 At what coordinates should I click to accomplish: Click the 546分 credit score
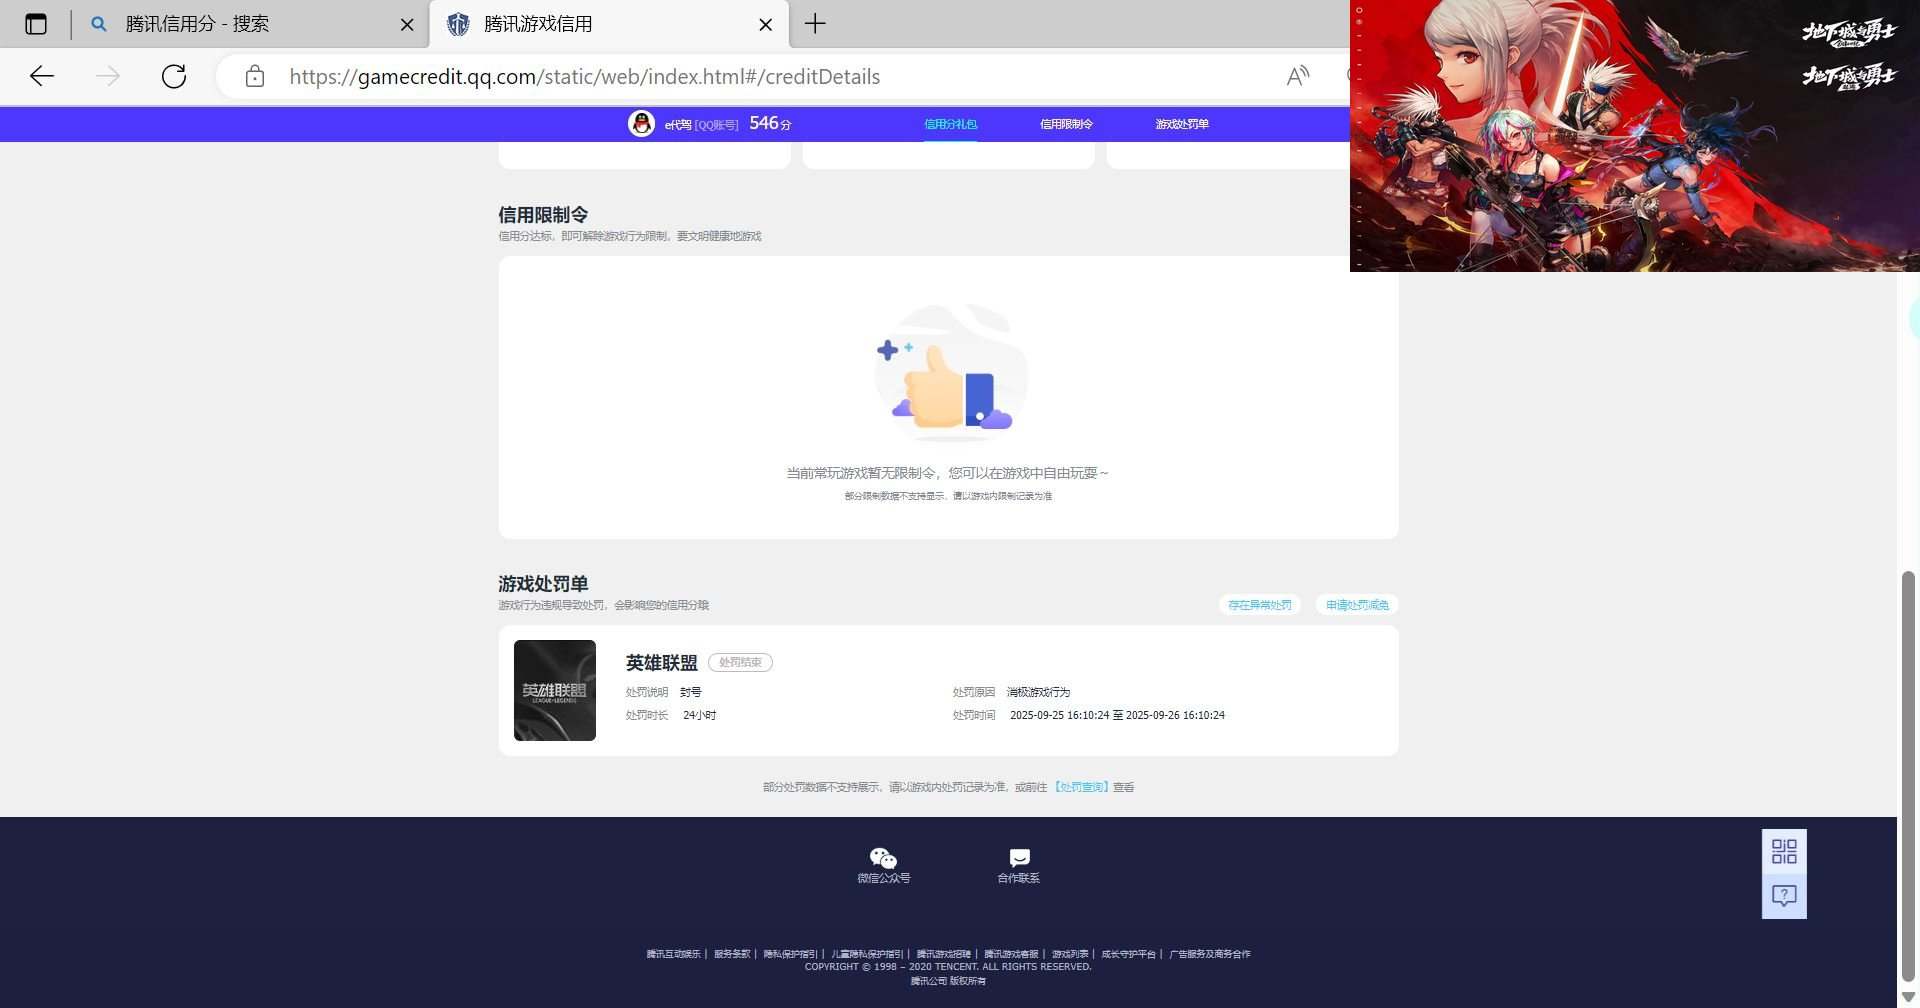pyautogui.click(x=770, y=123)
